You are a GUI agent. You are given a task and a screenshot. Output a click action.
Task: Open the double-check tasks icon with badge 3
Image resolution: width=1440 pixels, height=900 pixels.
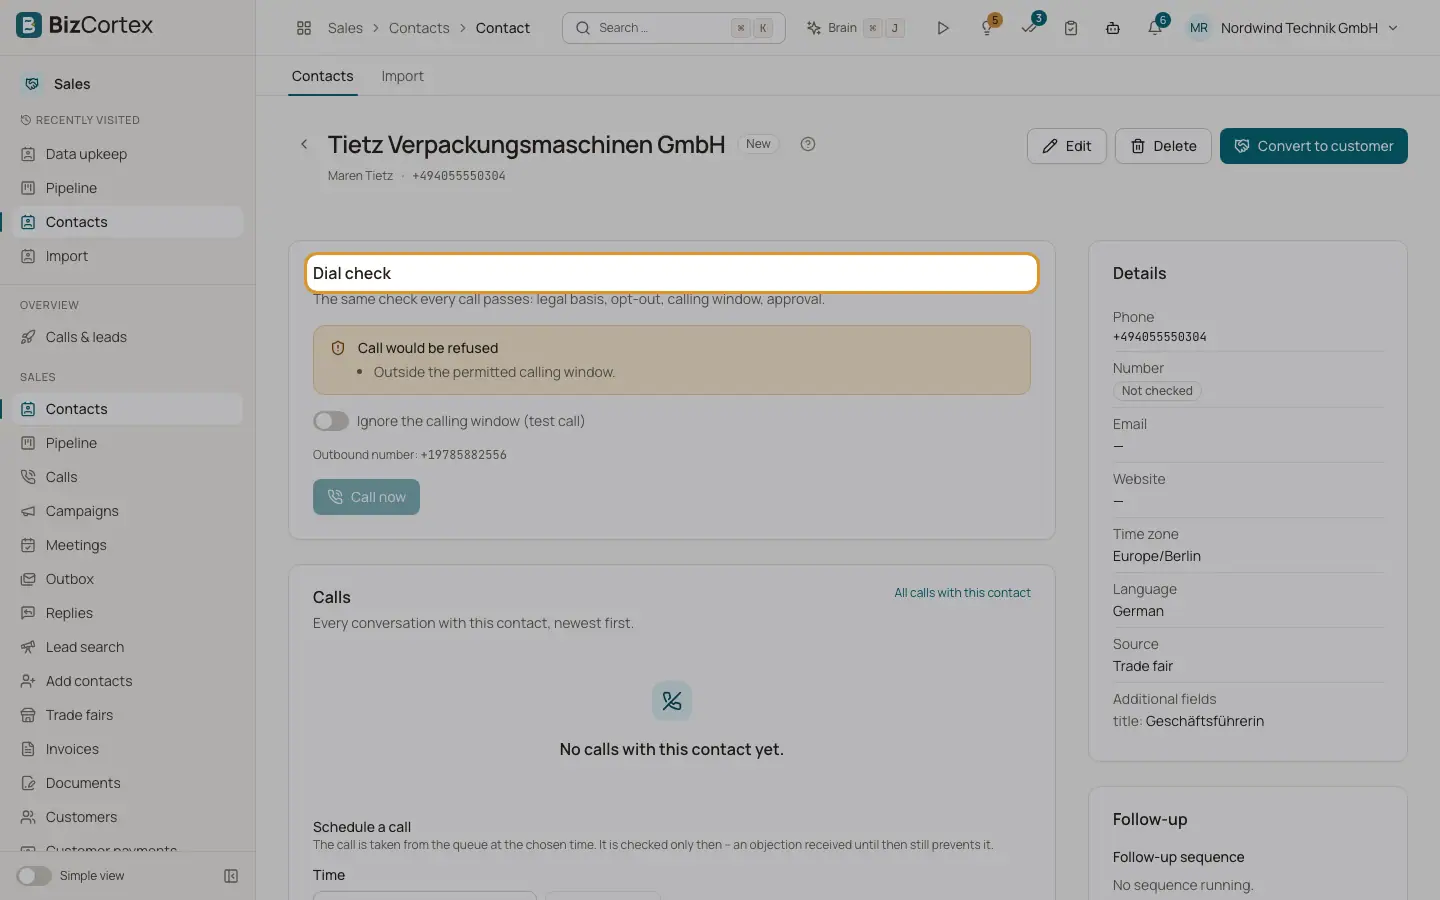pyautogui.click(x=1029, y=28)
